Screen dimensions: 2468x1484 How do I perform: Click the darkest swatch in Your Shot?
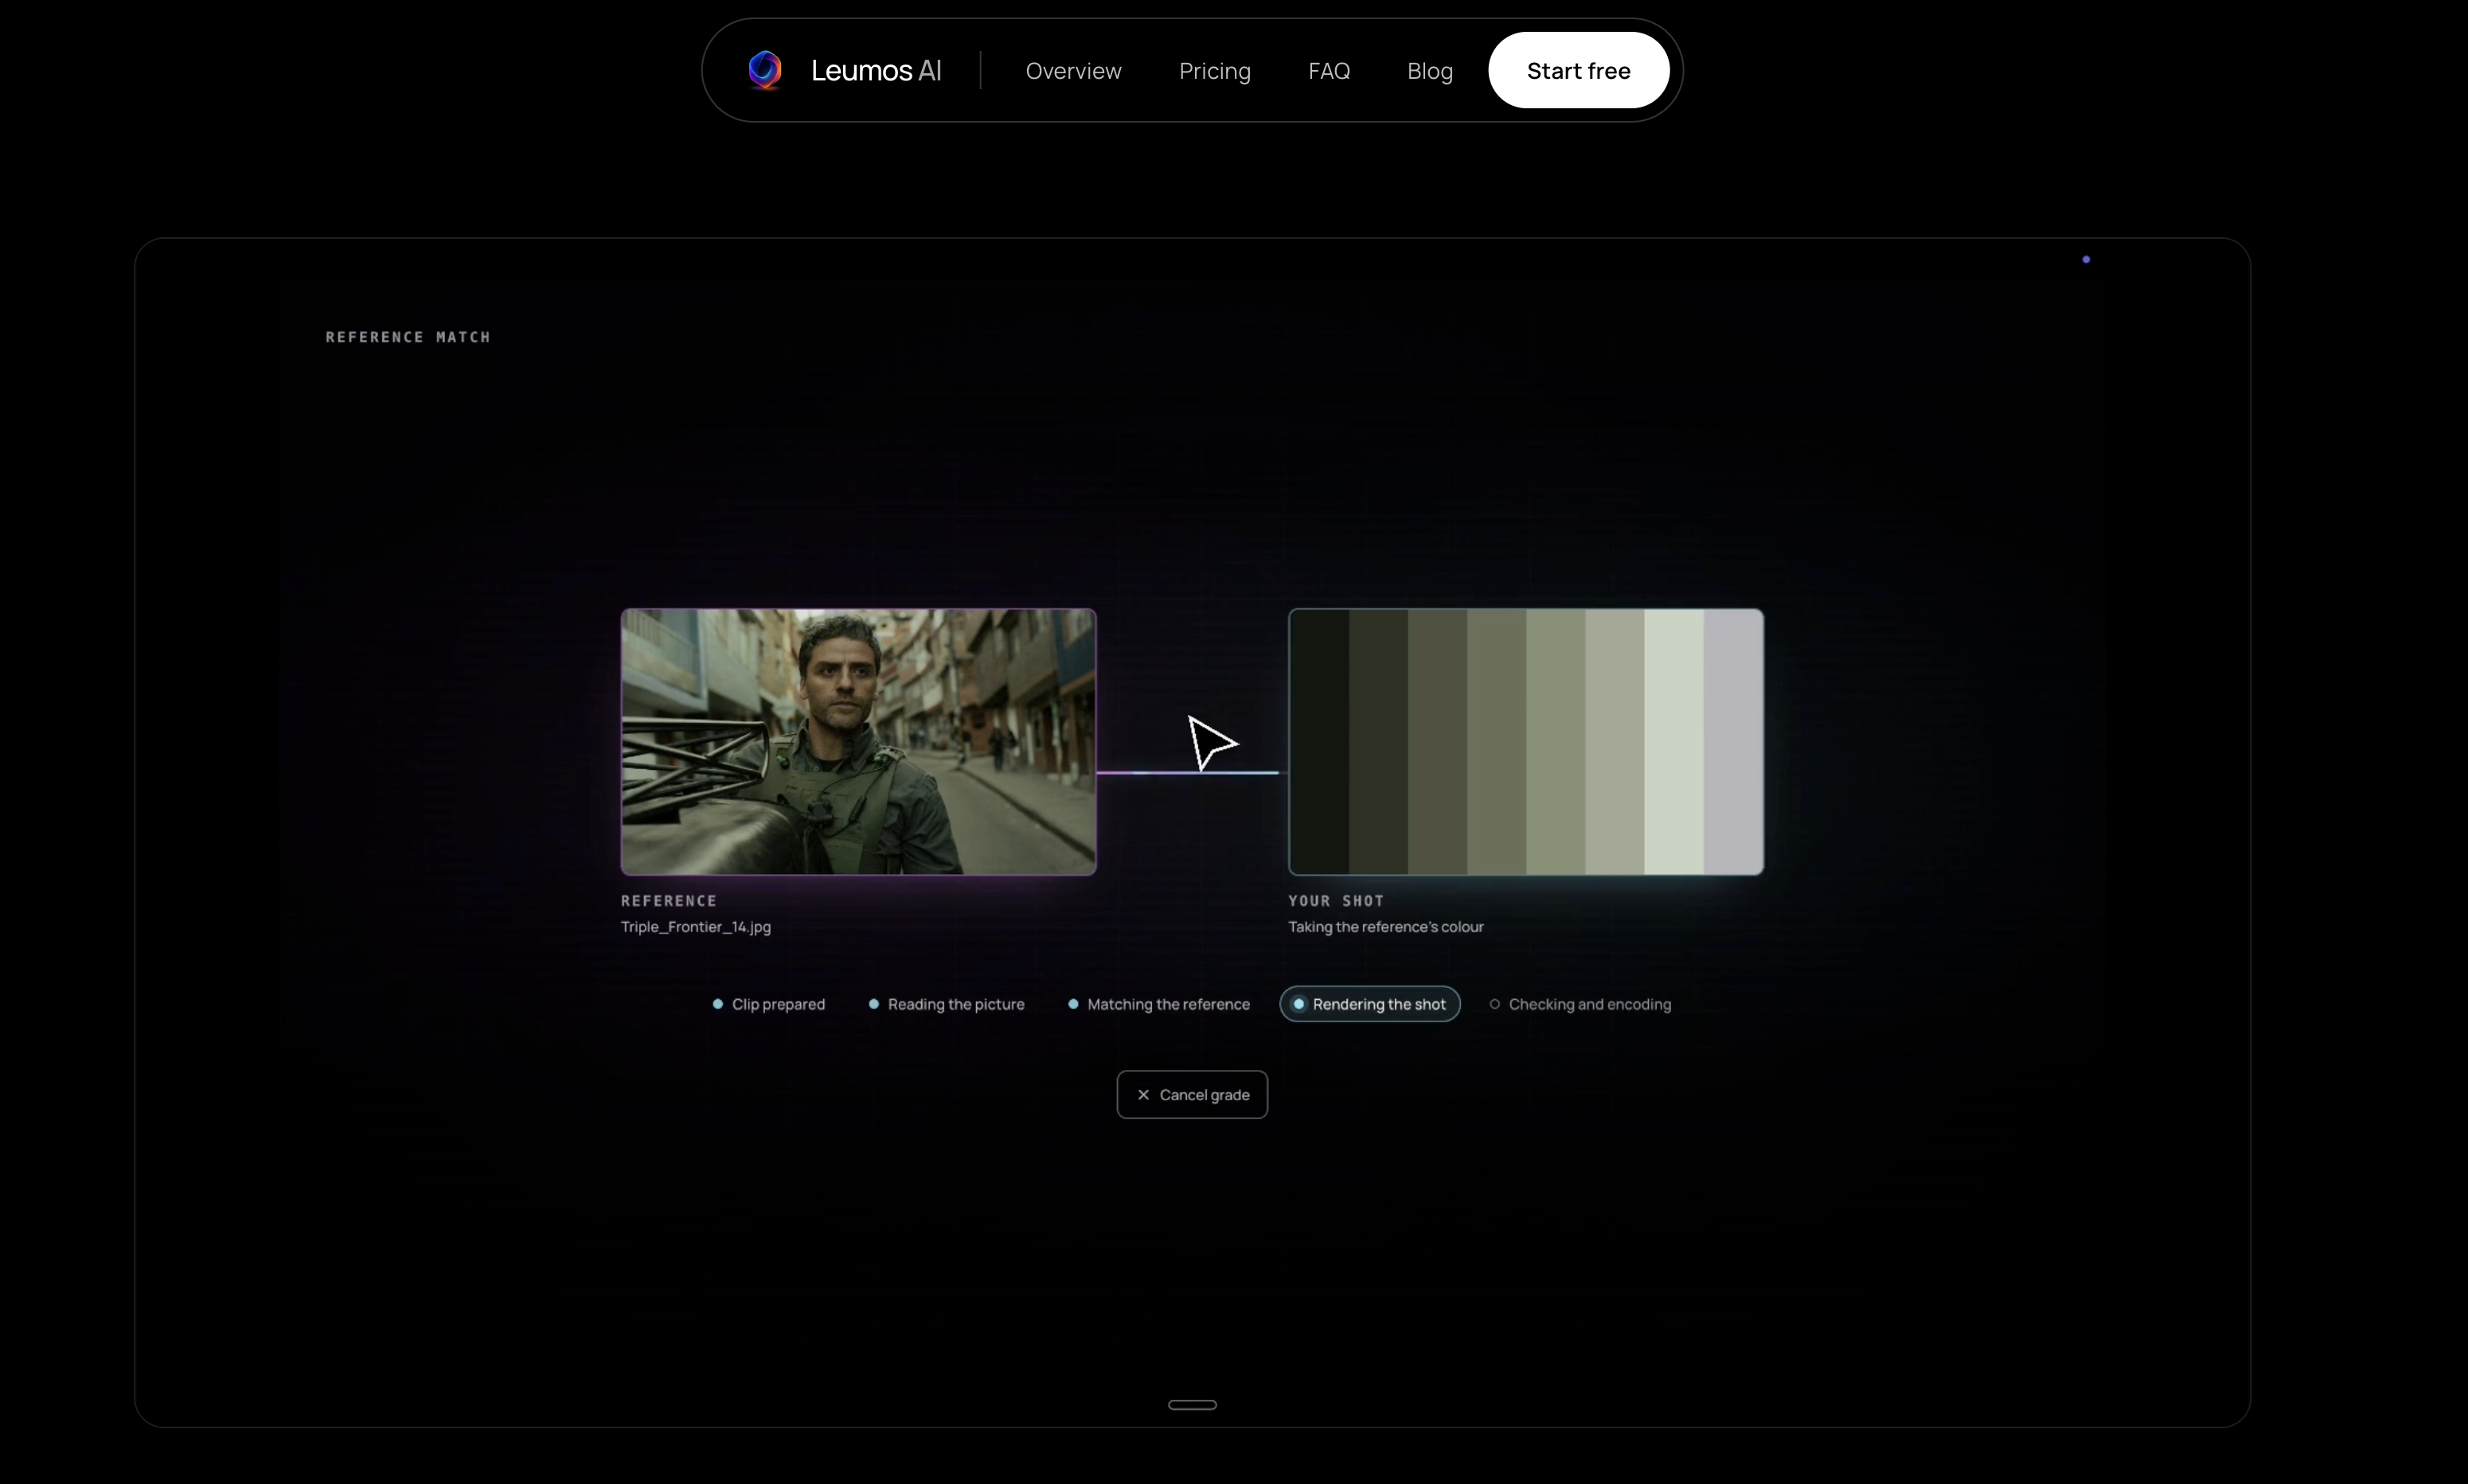1319,741
